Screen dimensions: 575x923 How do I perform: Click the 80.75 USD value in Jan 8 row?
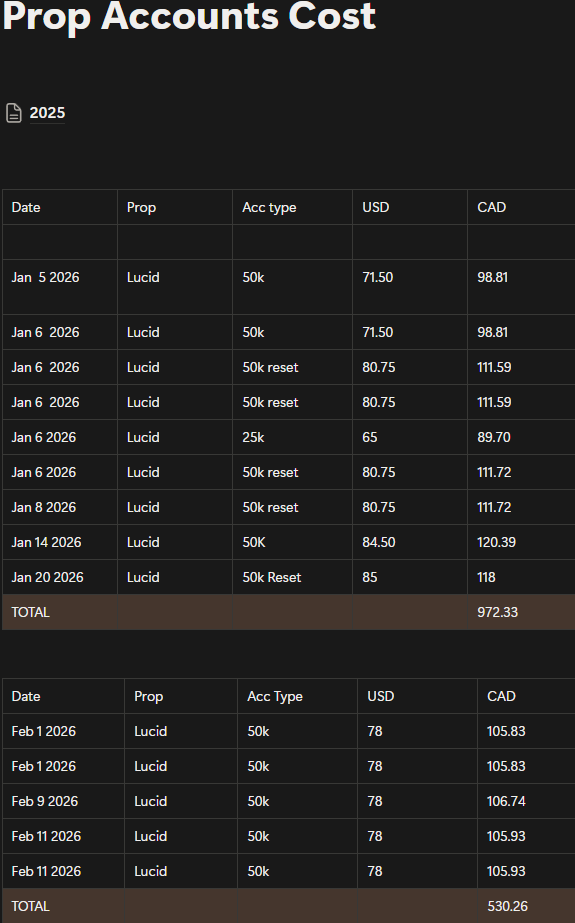tap(378, 507)
